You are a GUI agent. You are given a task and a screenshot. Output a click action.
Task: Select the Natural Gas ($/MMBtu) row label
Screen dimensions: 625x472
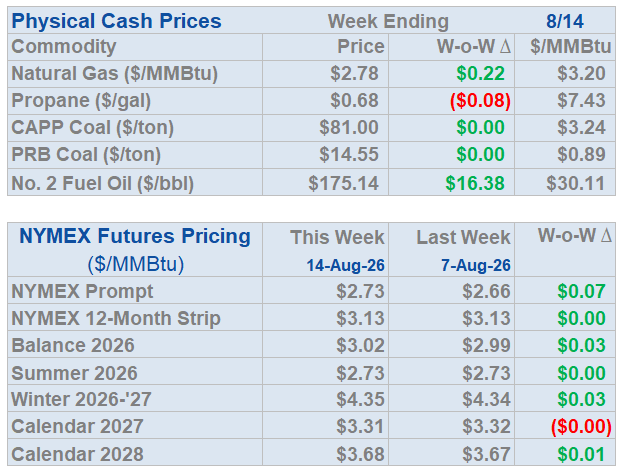tap(115, 74)
